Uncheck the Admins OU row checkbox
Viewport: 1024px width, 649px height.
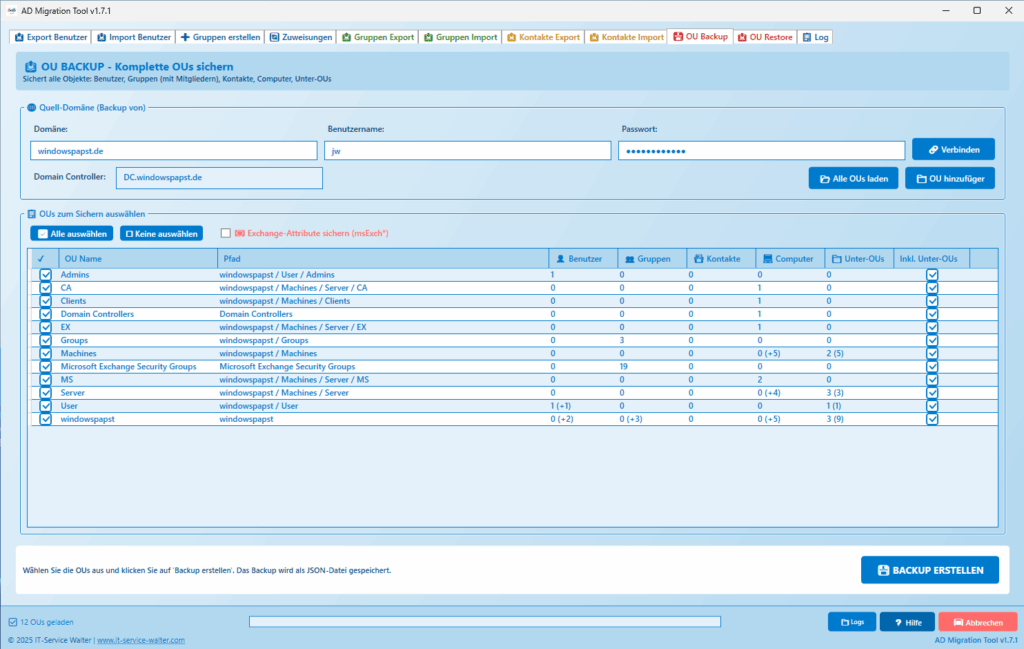[x=45, y=274]
